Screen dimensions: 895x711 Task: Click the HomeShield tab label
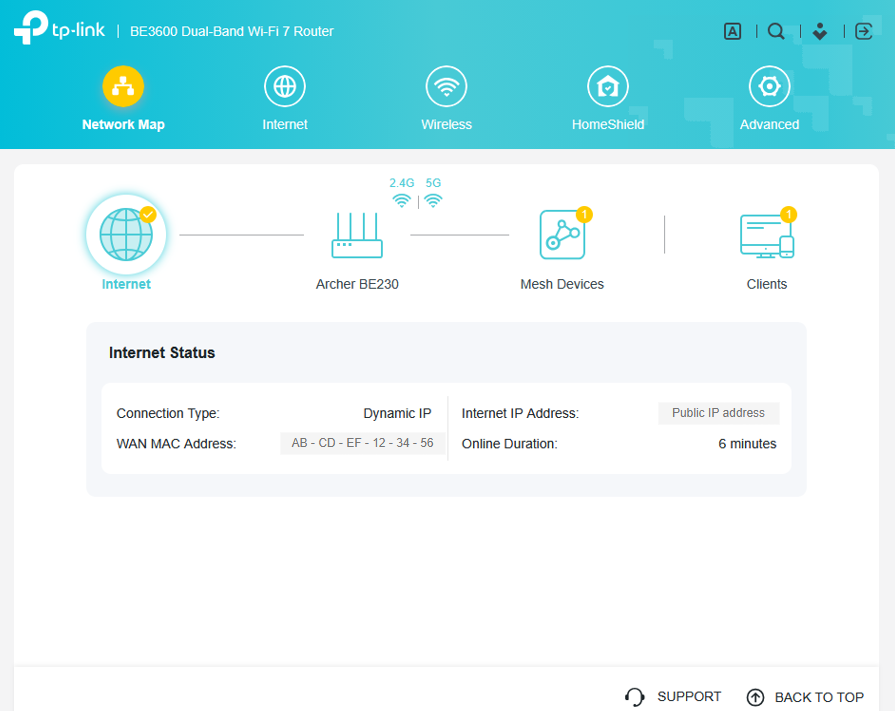(608, 124)
